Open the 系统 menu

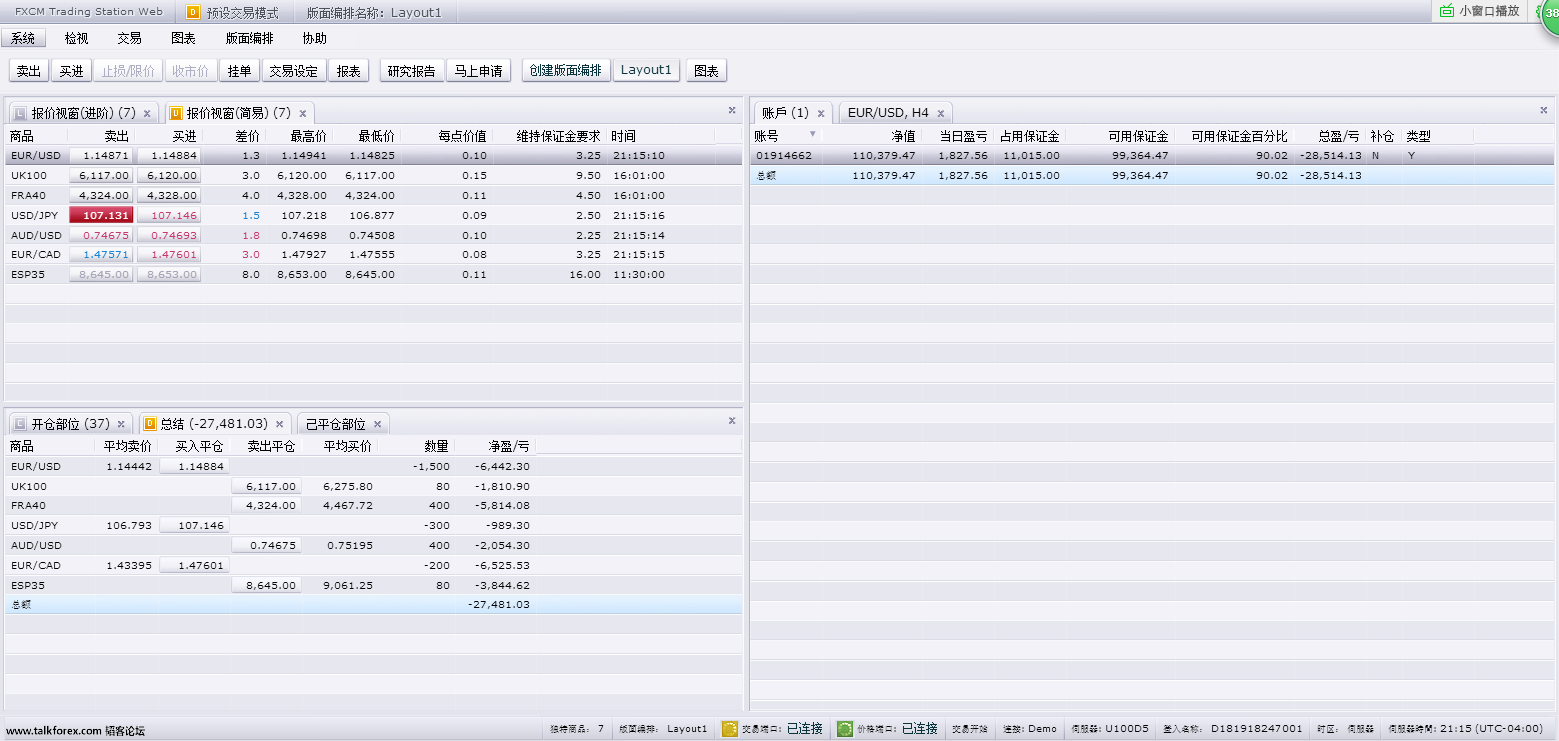click(x=23, y=38)
